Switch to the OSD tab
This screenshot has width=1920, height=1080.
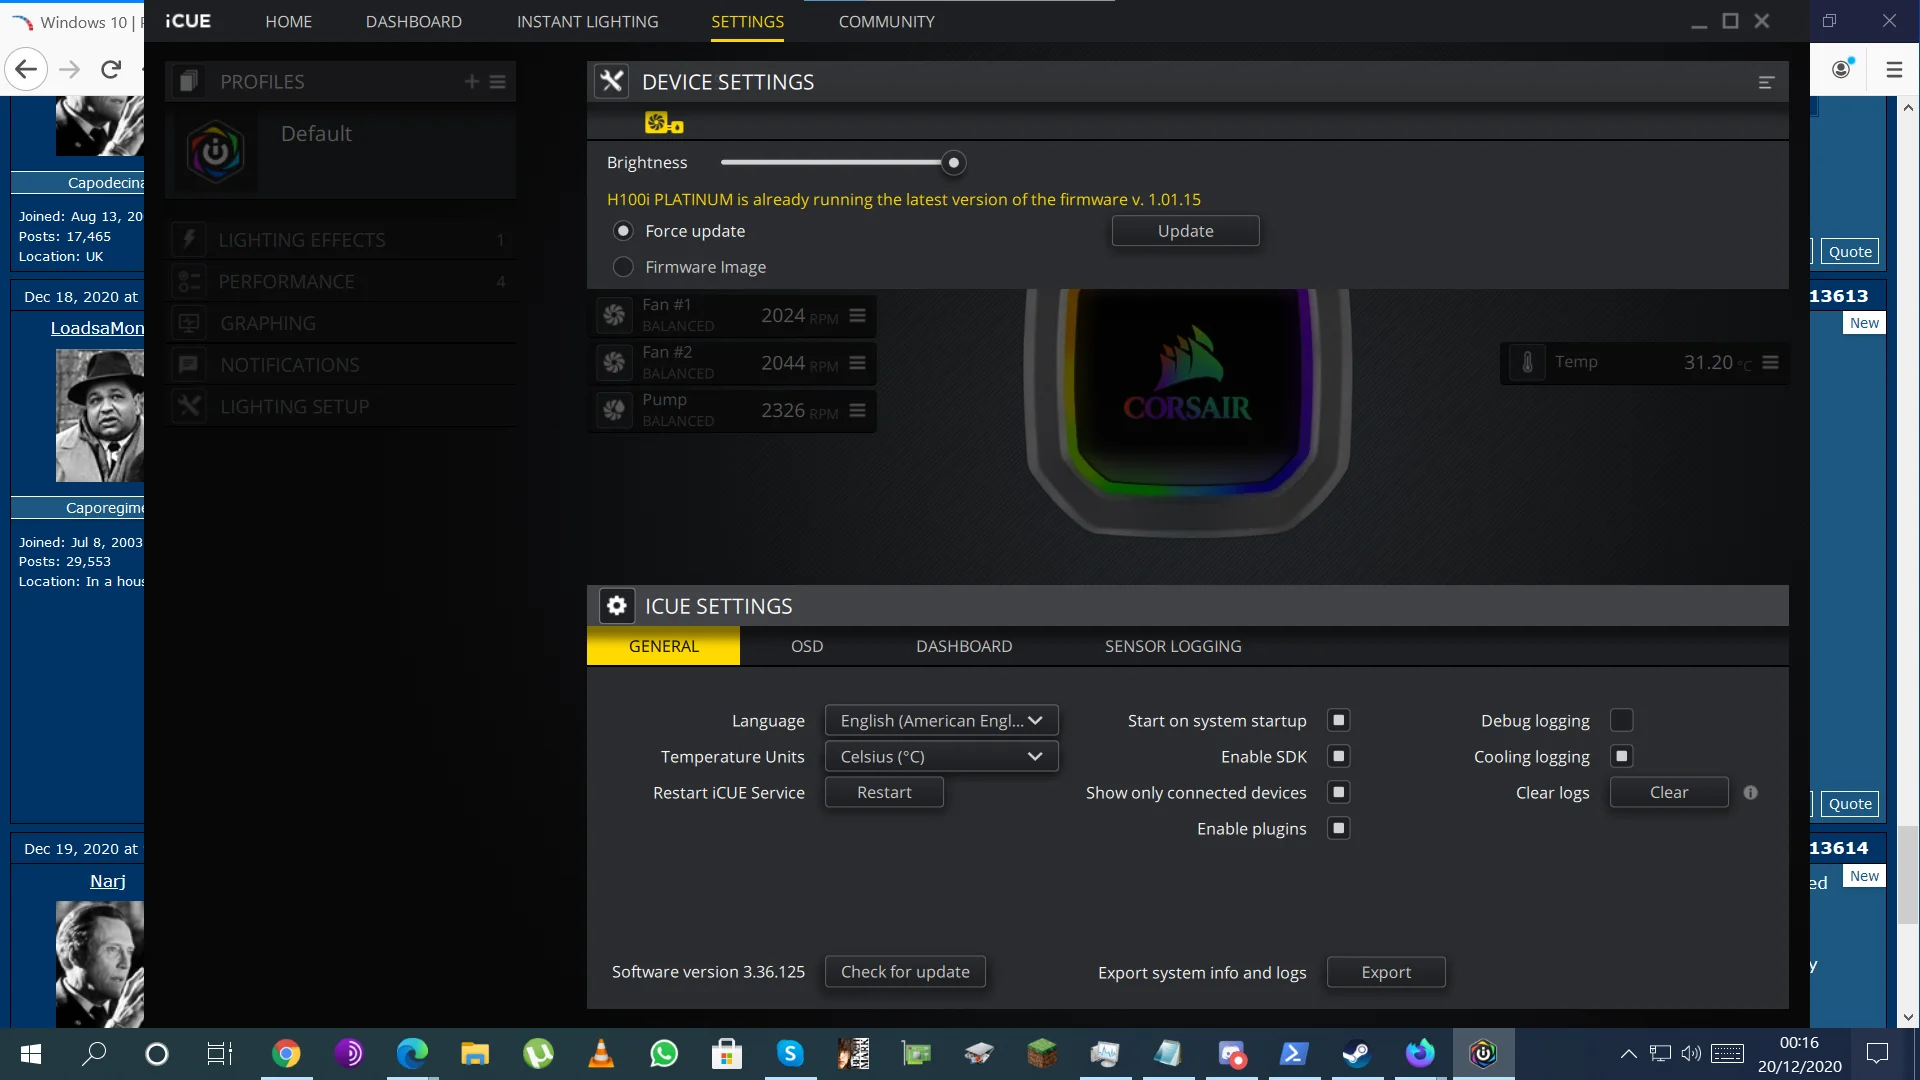coord(807,646)
